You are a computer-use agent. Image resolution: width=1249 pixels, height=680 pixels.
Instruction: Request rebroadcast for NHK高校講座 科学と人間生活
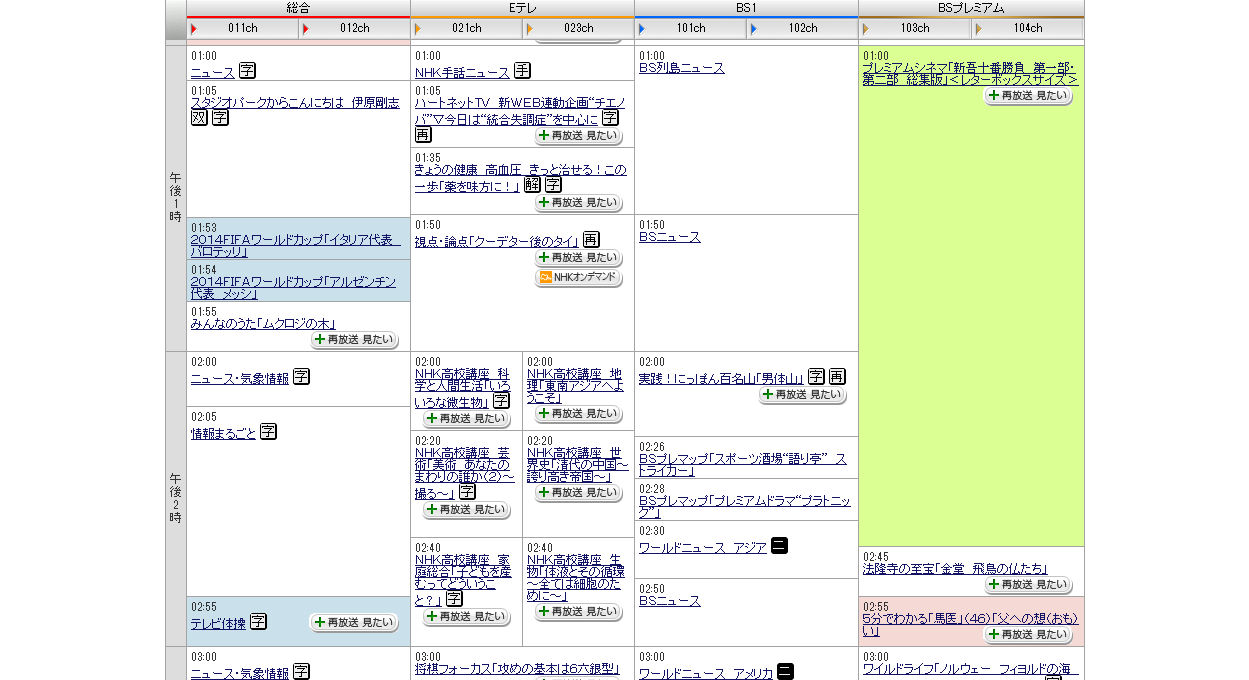466,418
